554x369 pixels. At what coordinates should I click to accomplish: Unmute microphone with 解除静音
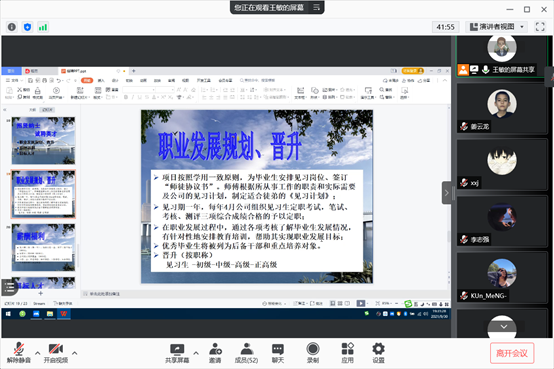click(x=19, y=353)
